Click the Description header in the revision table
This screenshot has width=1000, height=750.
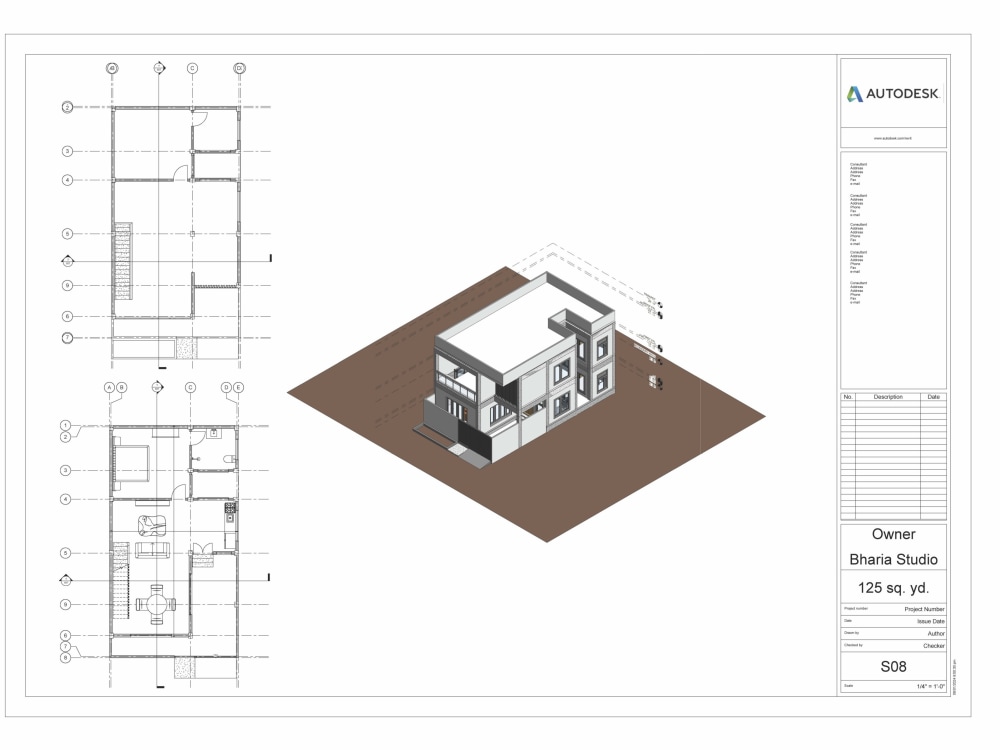coord(890,396)
